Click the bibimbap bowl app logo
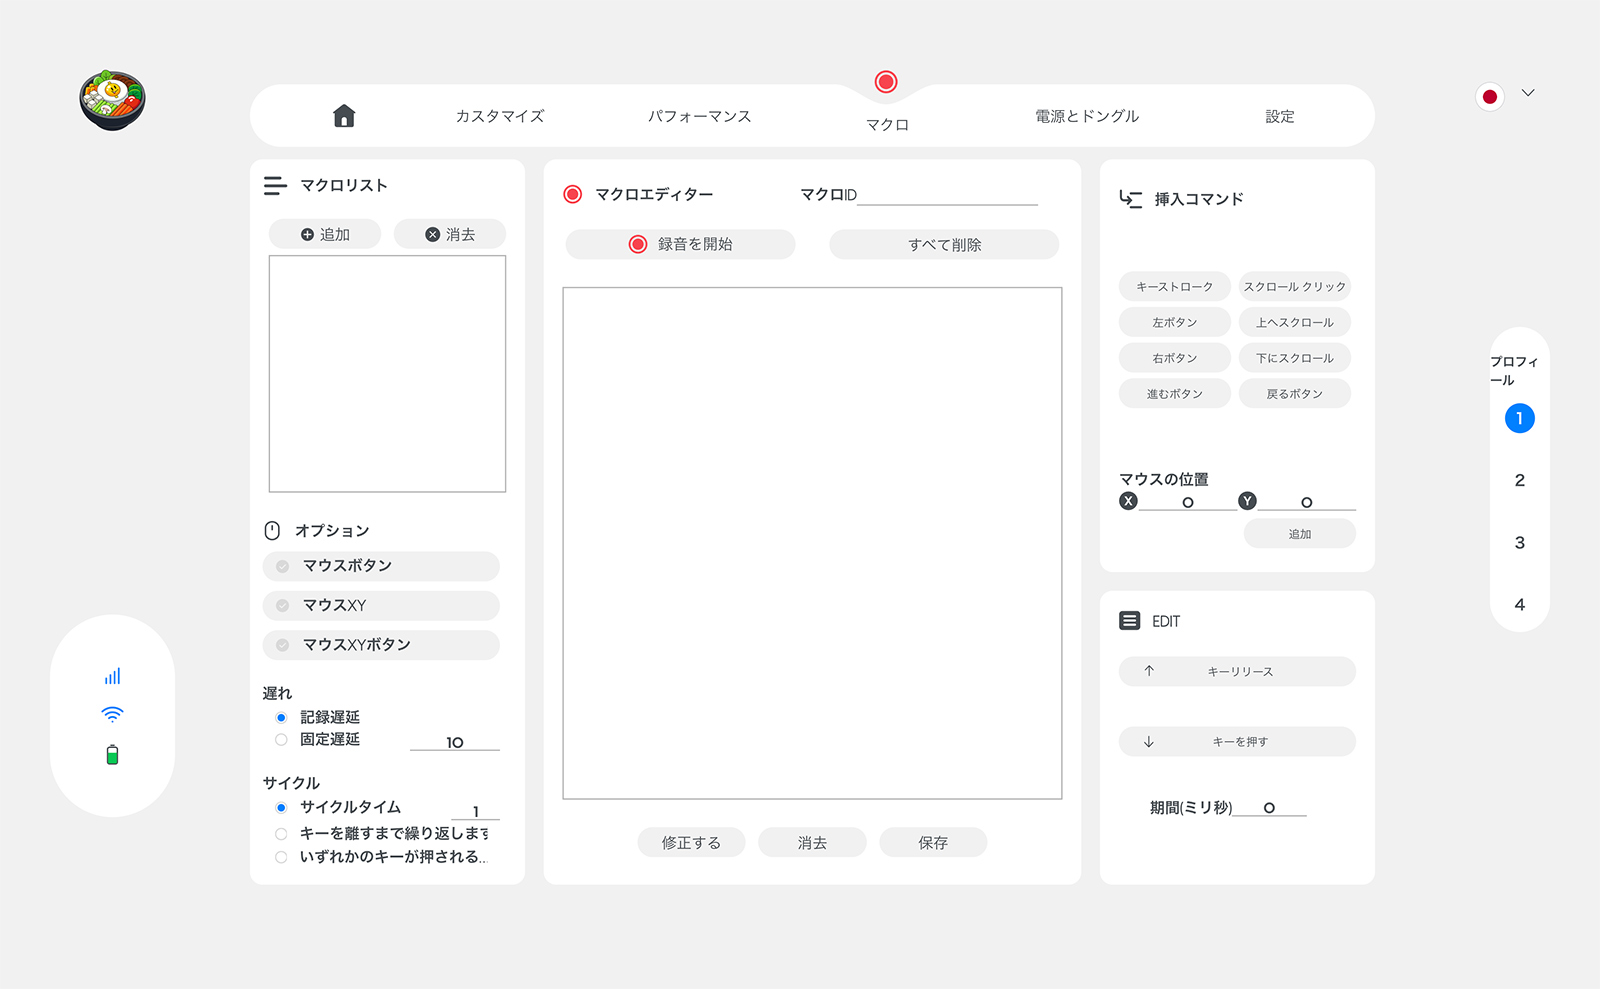 (112, 100)
